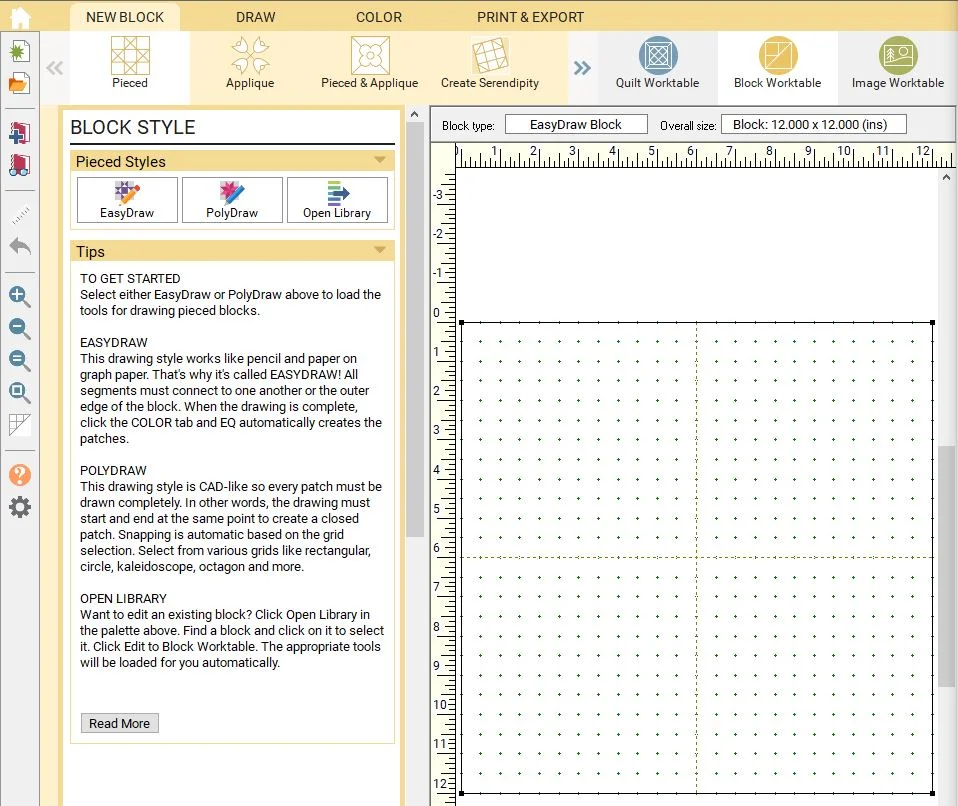958x806 pixels.
Task: Click the POLYDRAW tips heading
Action: pyautogui.click(x=113, y=471)
